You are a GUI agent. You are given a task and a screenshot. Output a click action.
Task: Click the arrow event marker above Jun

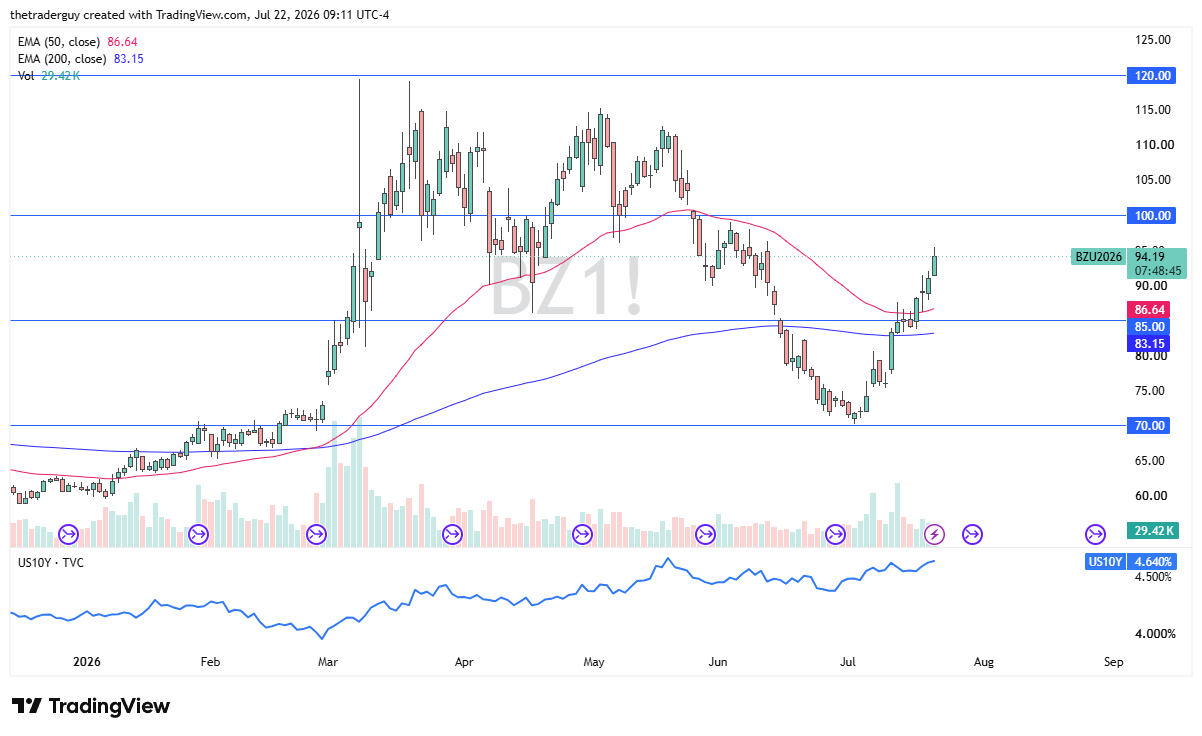[x=705, y=535]
